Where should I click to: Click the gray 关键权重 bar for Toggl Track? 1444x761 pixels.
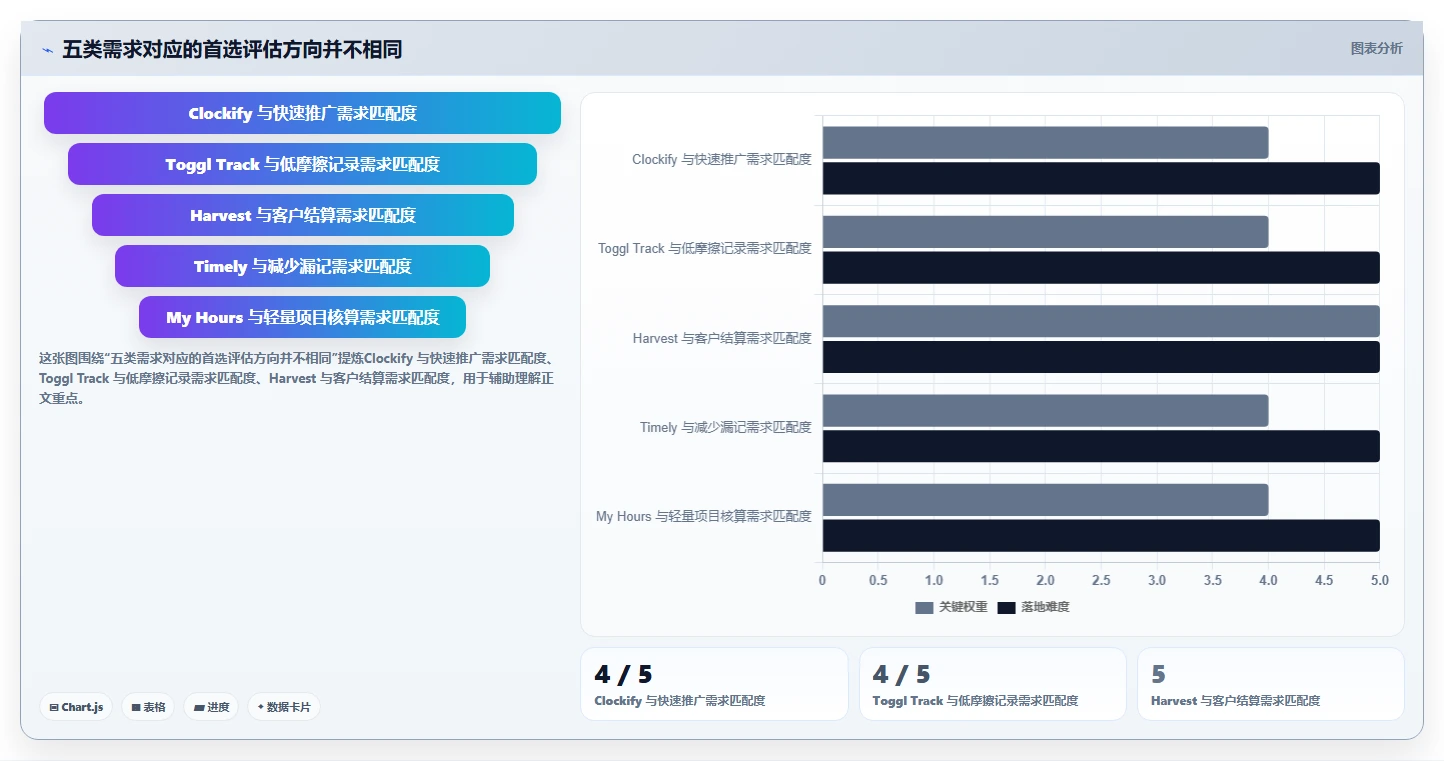click(x=1045, y=232)
